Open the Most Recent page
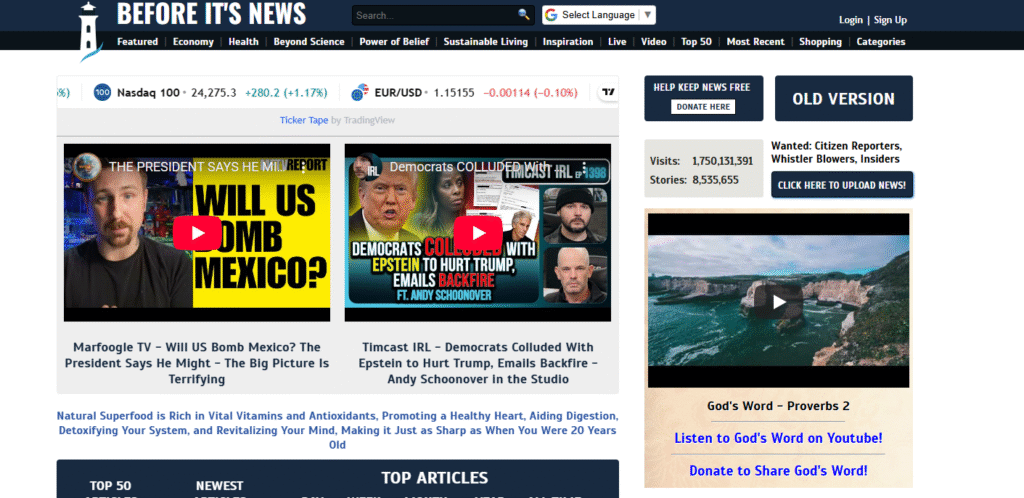Image resolution: width=1024 pixels, height=498 pixels. pos(756,42)
